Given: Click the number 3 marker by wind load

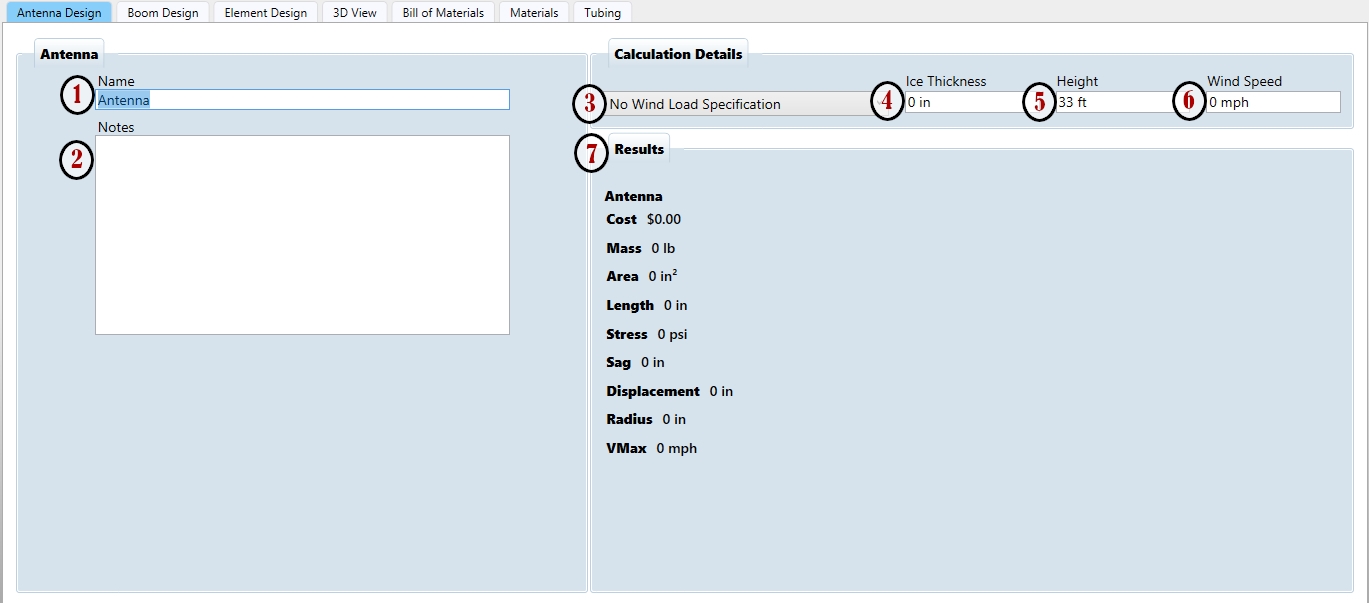Looking at the screenshot, I should coord(590,103).
